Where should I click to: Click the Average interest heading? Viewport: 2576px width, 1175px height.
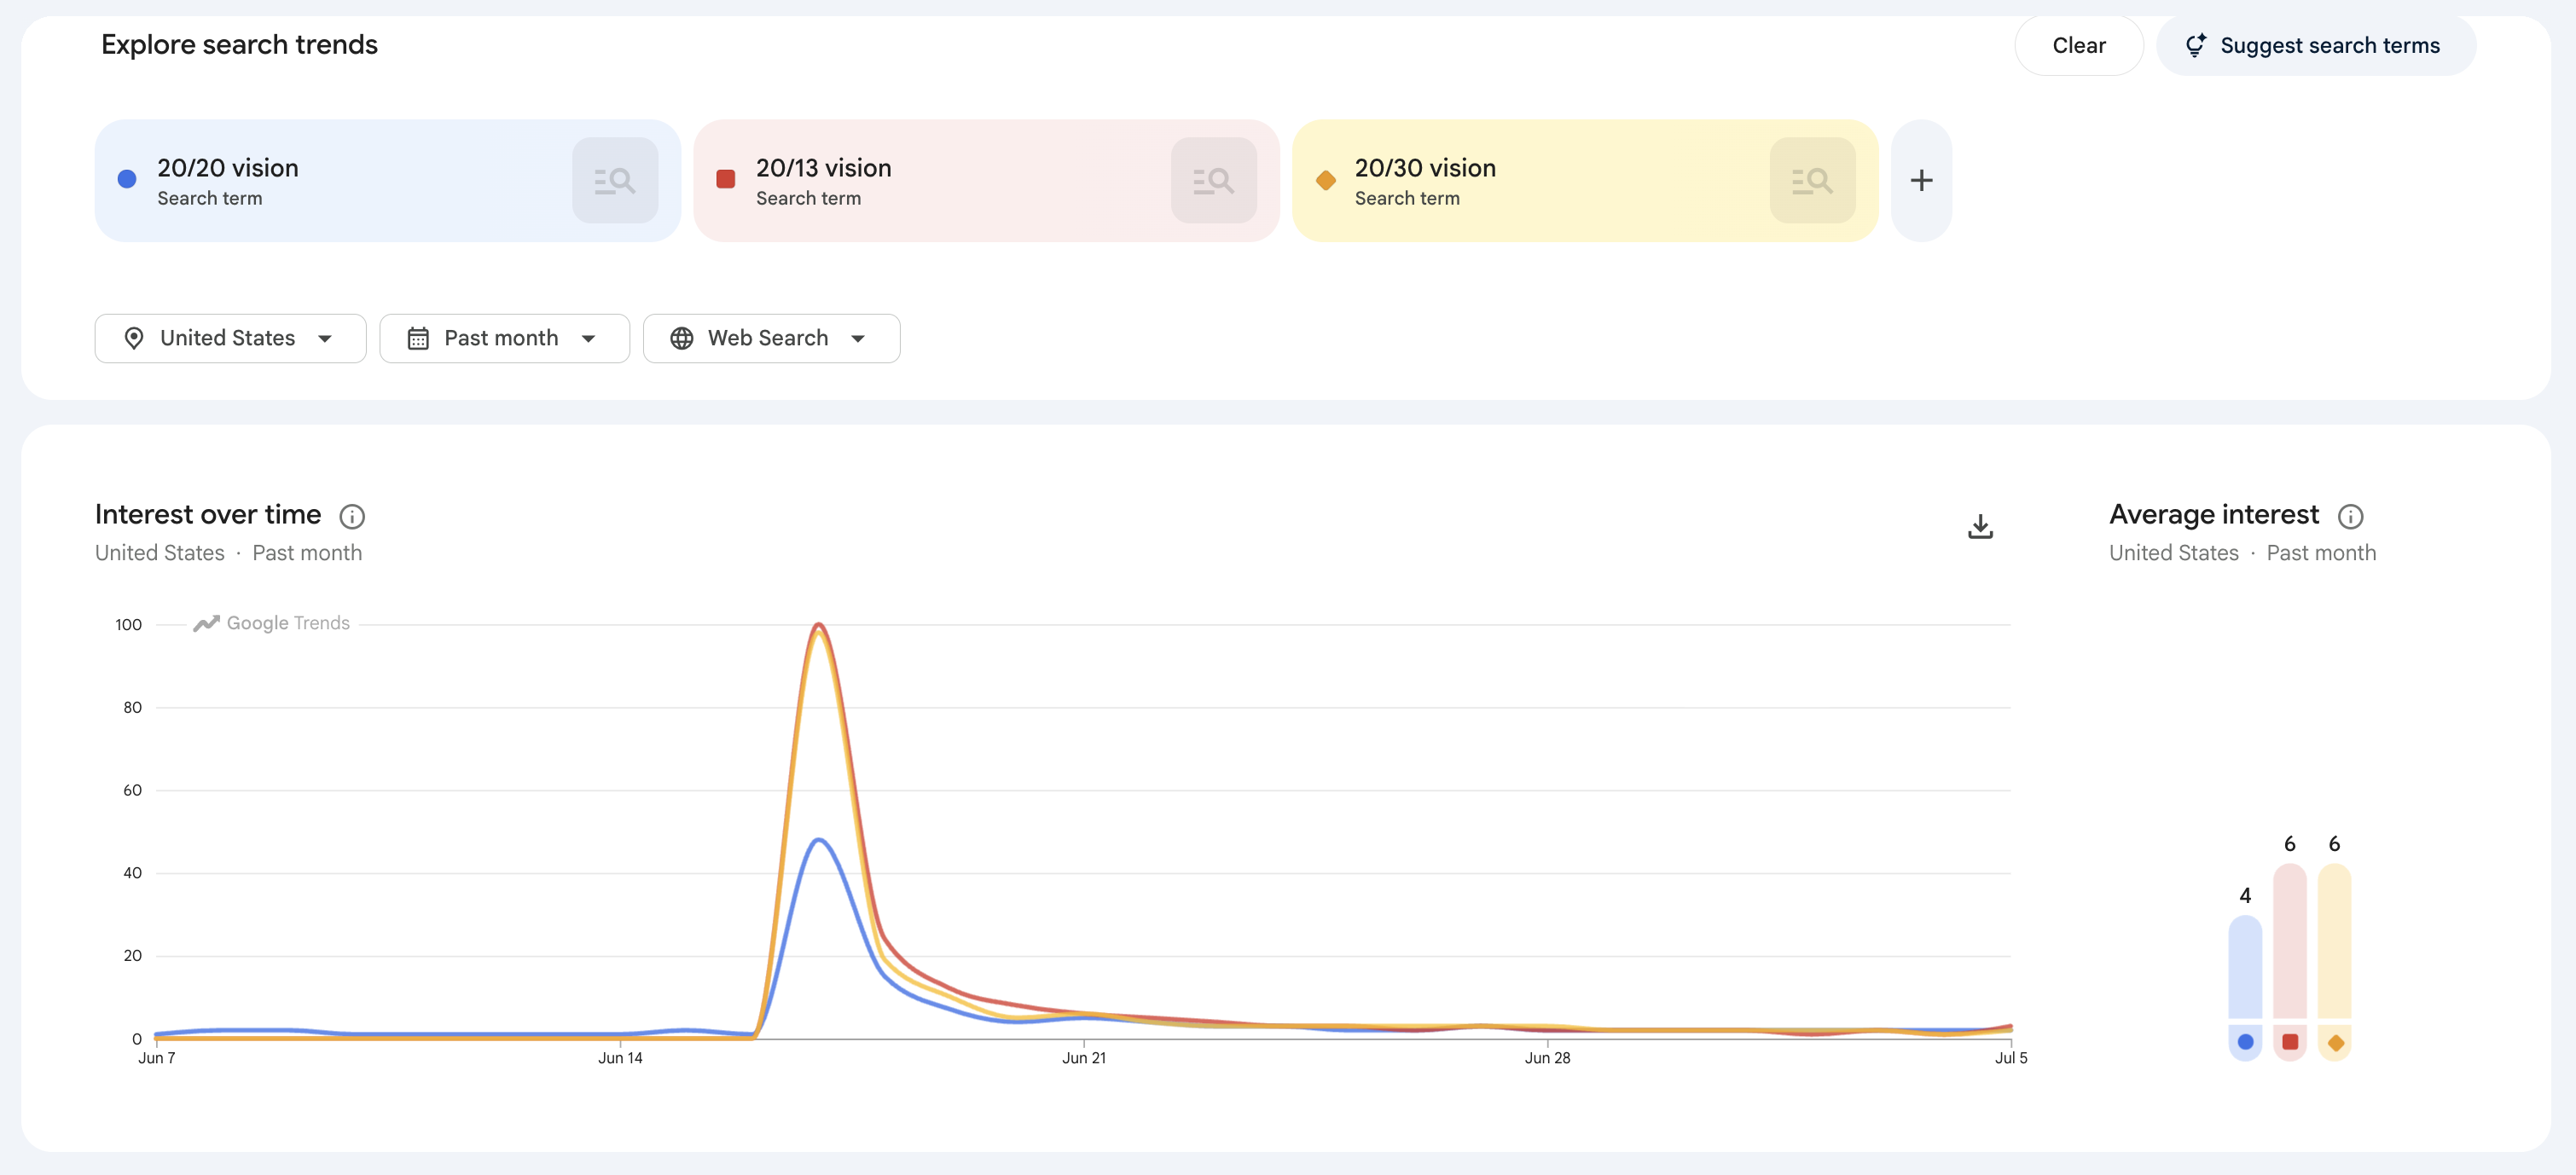(2214, 514)
